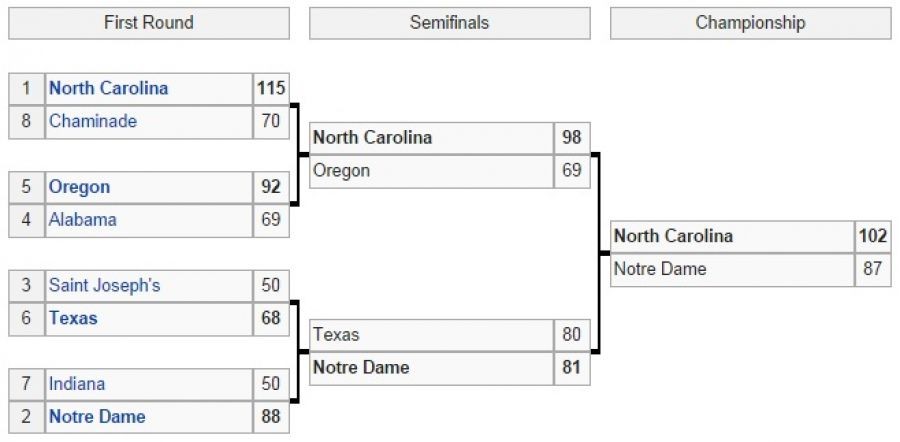Click the seed number 1 cell
Screen dimensions: 900x442
(x=27, y=88)
